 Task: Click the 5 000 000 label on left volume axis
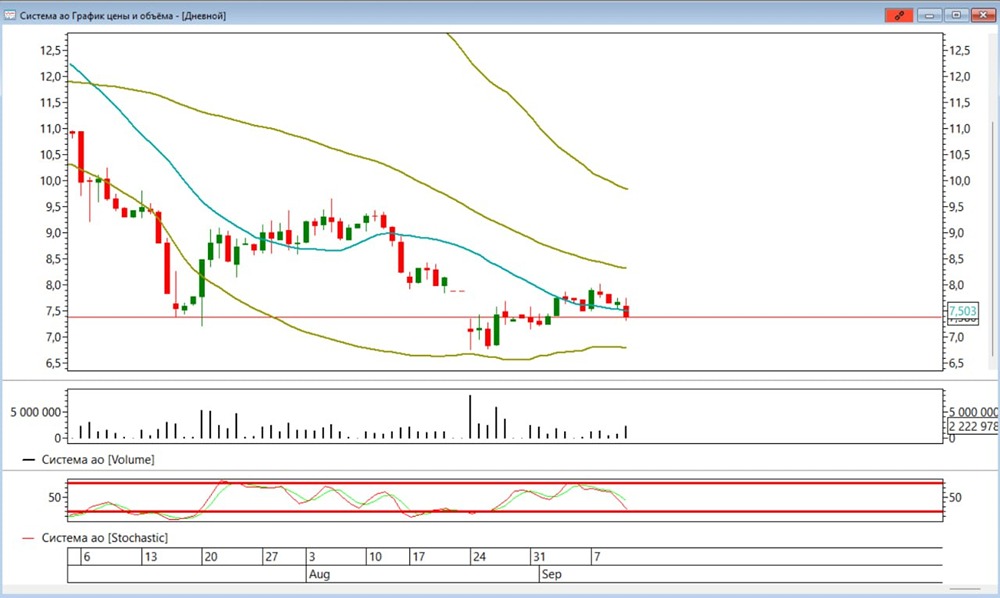(x=36, y=412)
